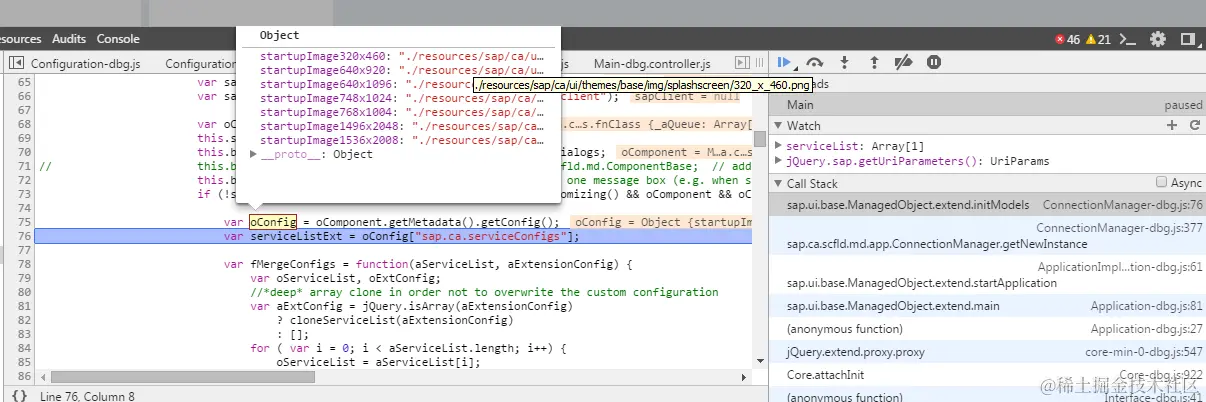The height and width of the screenshot is (402, 1206).
Task: Open Application-dbg.js:27 source link
Action: (x=1146, y=328)
